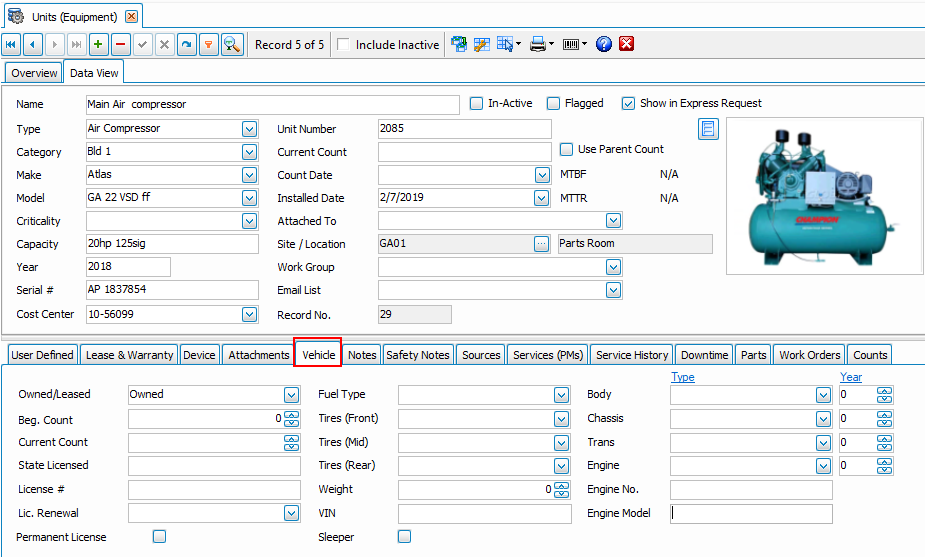Open notes document icon beside image
The height and width of the screenshot is (558, 929).
(707, 129)
